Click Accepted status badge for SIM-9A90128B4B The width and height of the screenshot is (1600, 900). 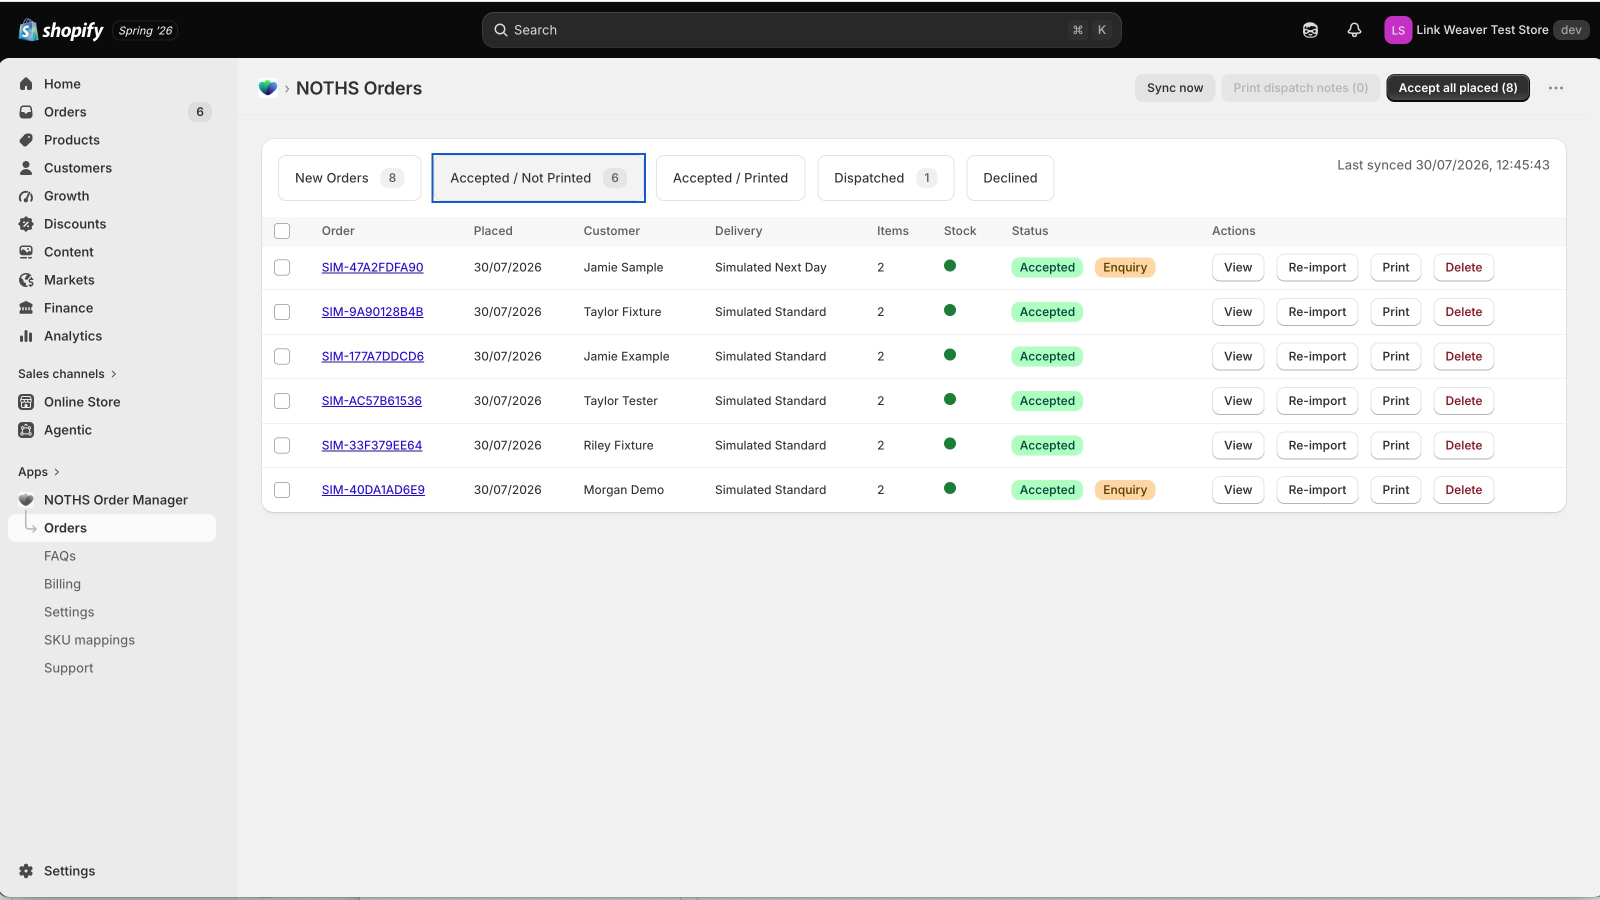click(1047, 312)
